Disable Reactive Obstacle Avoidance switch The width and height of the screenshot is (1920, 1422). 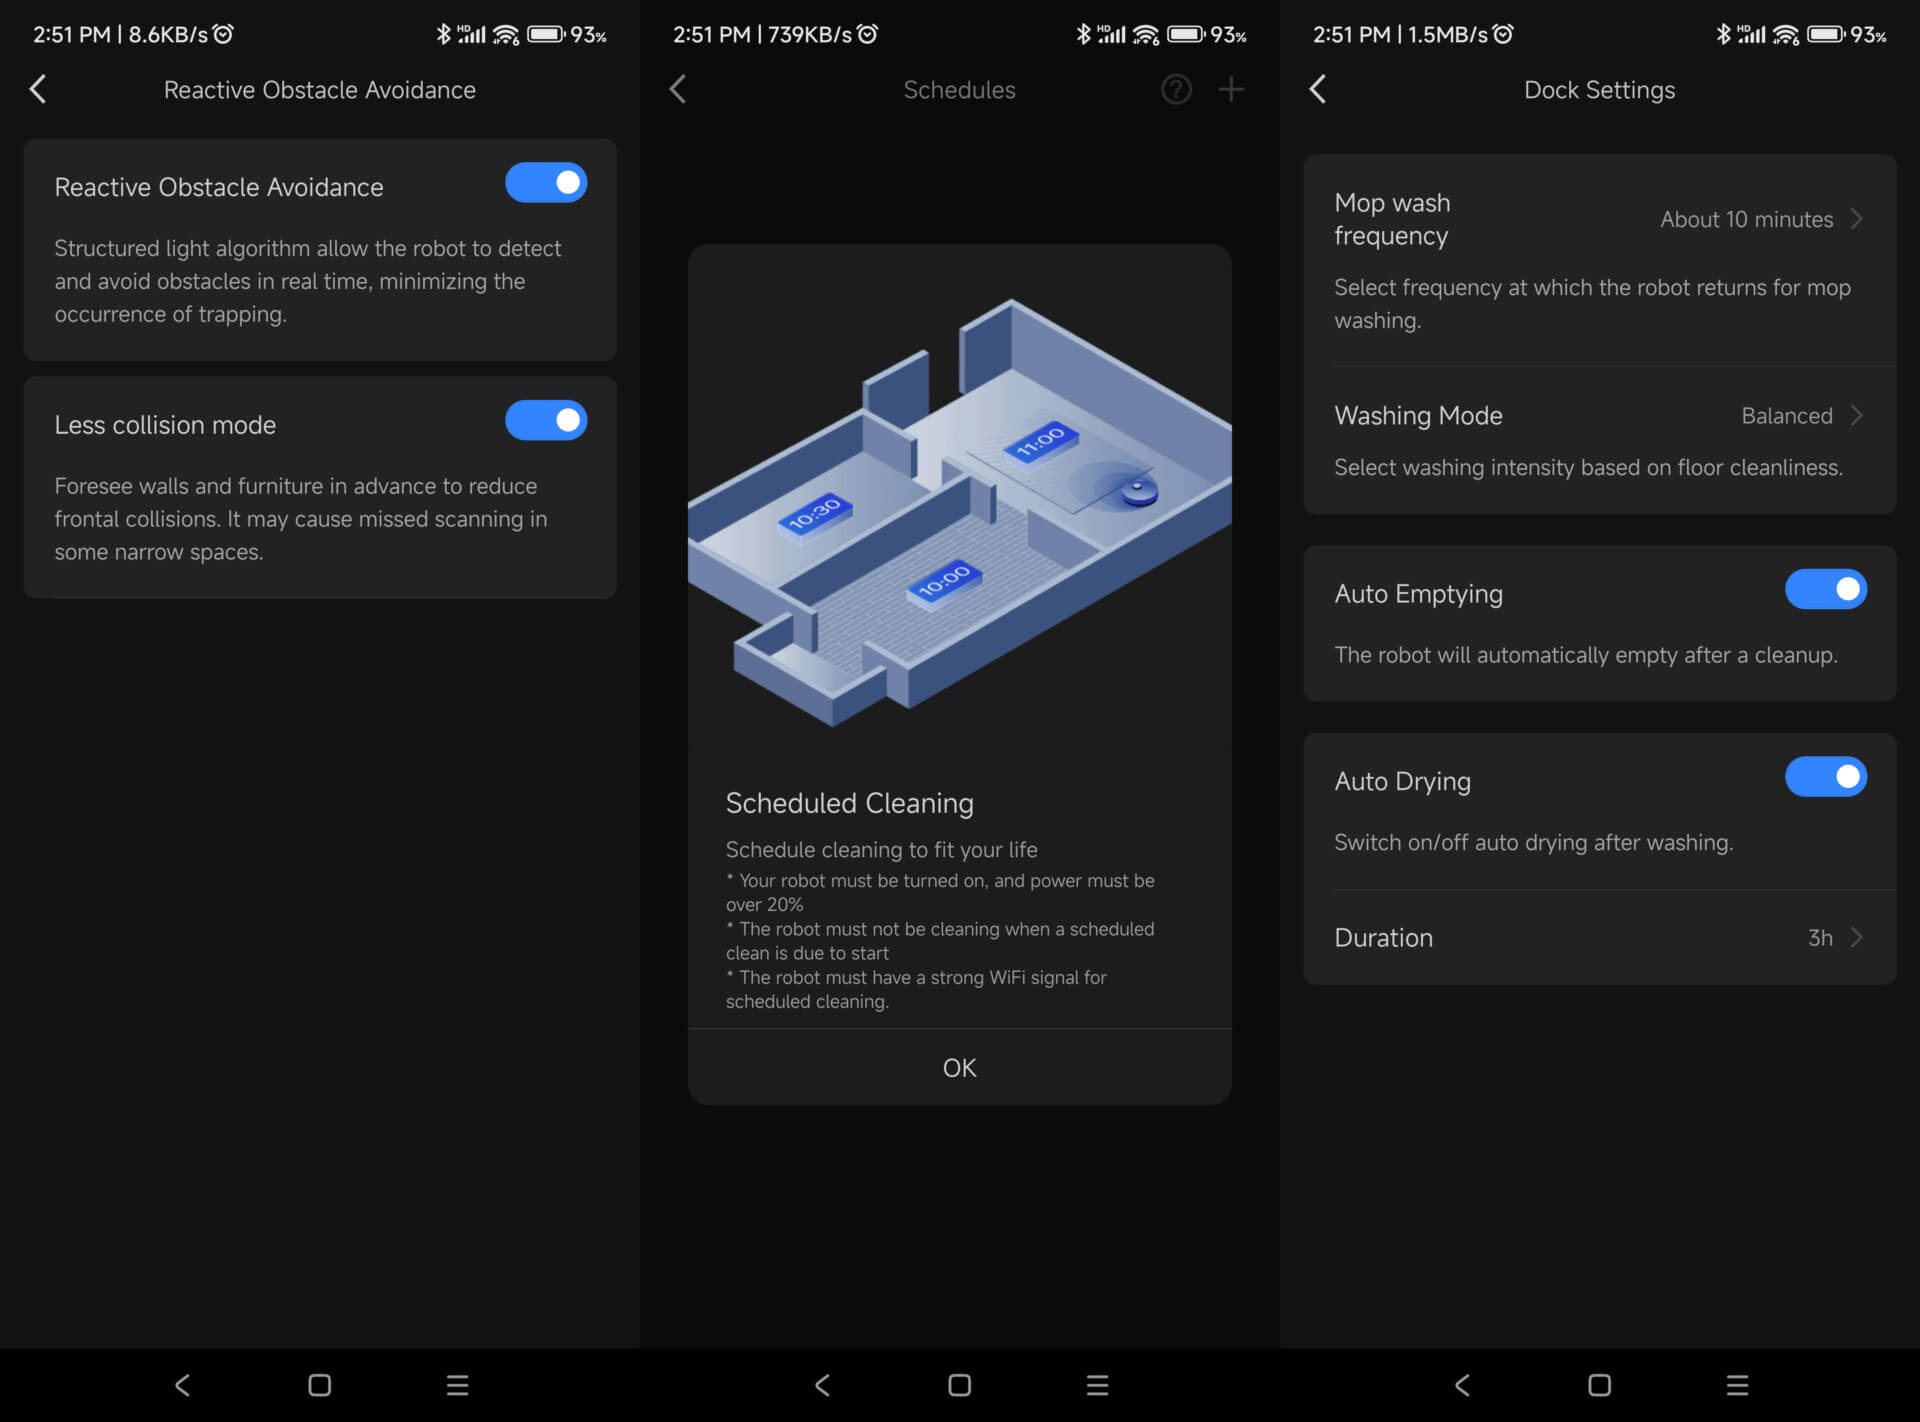(x=546, y=183)
